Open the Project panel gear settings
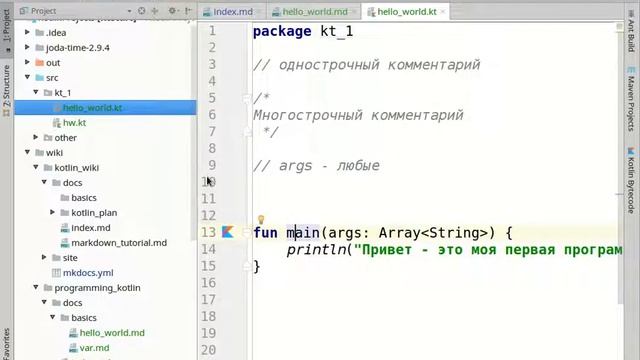Image resolution: width=640 pixels, height=360 pixels. 172,11
